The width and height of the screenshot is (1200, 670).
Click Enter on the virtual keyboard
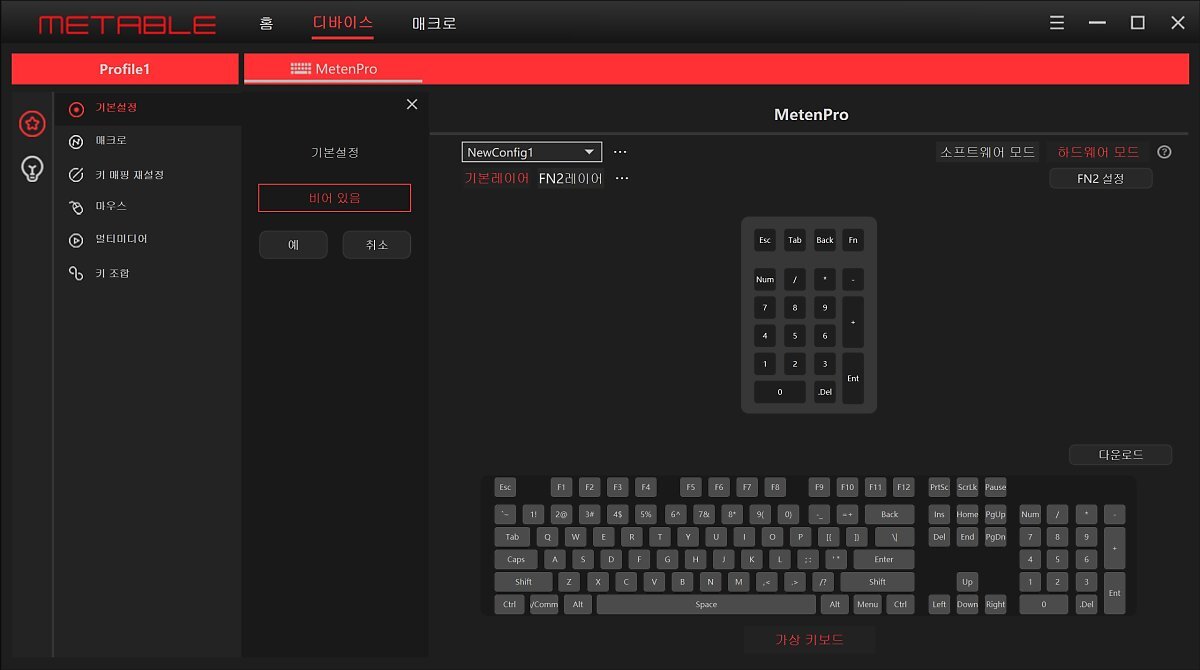[x=883, y=560]
